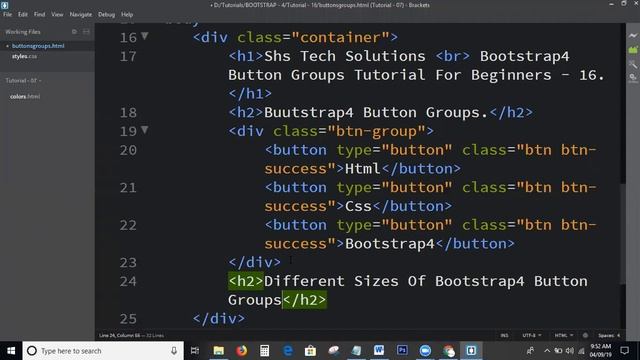Click the linting status circle icon in status bar
This screenshot has height=360, width=640.
coord(585,335)
